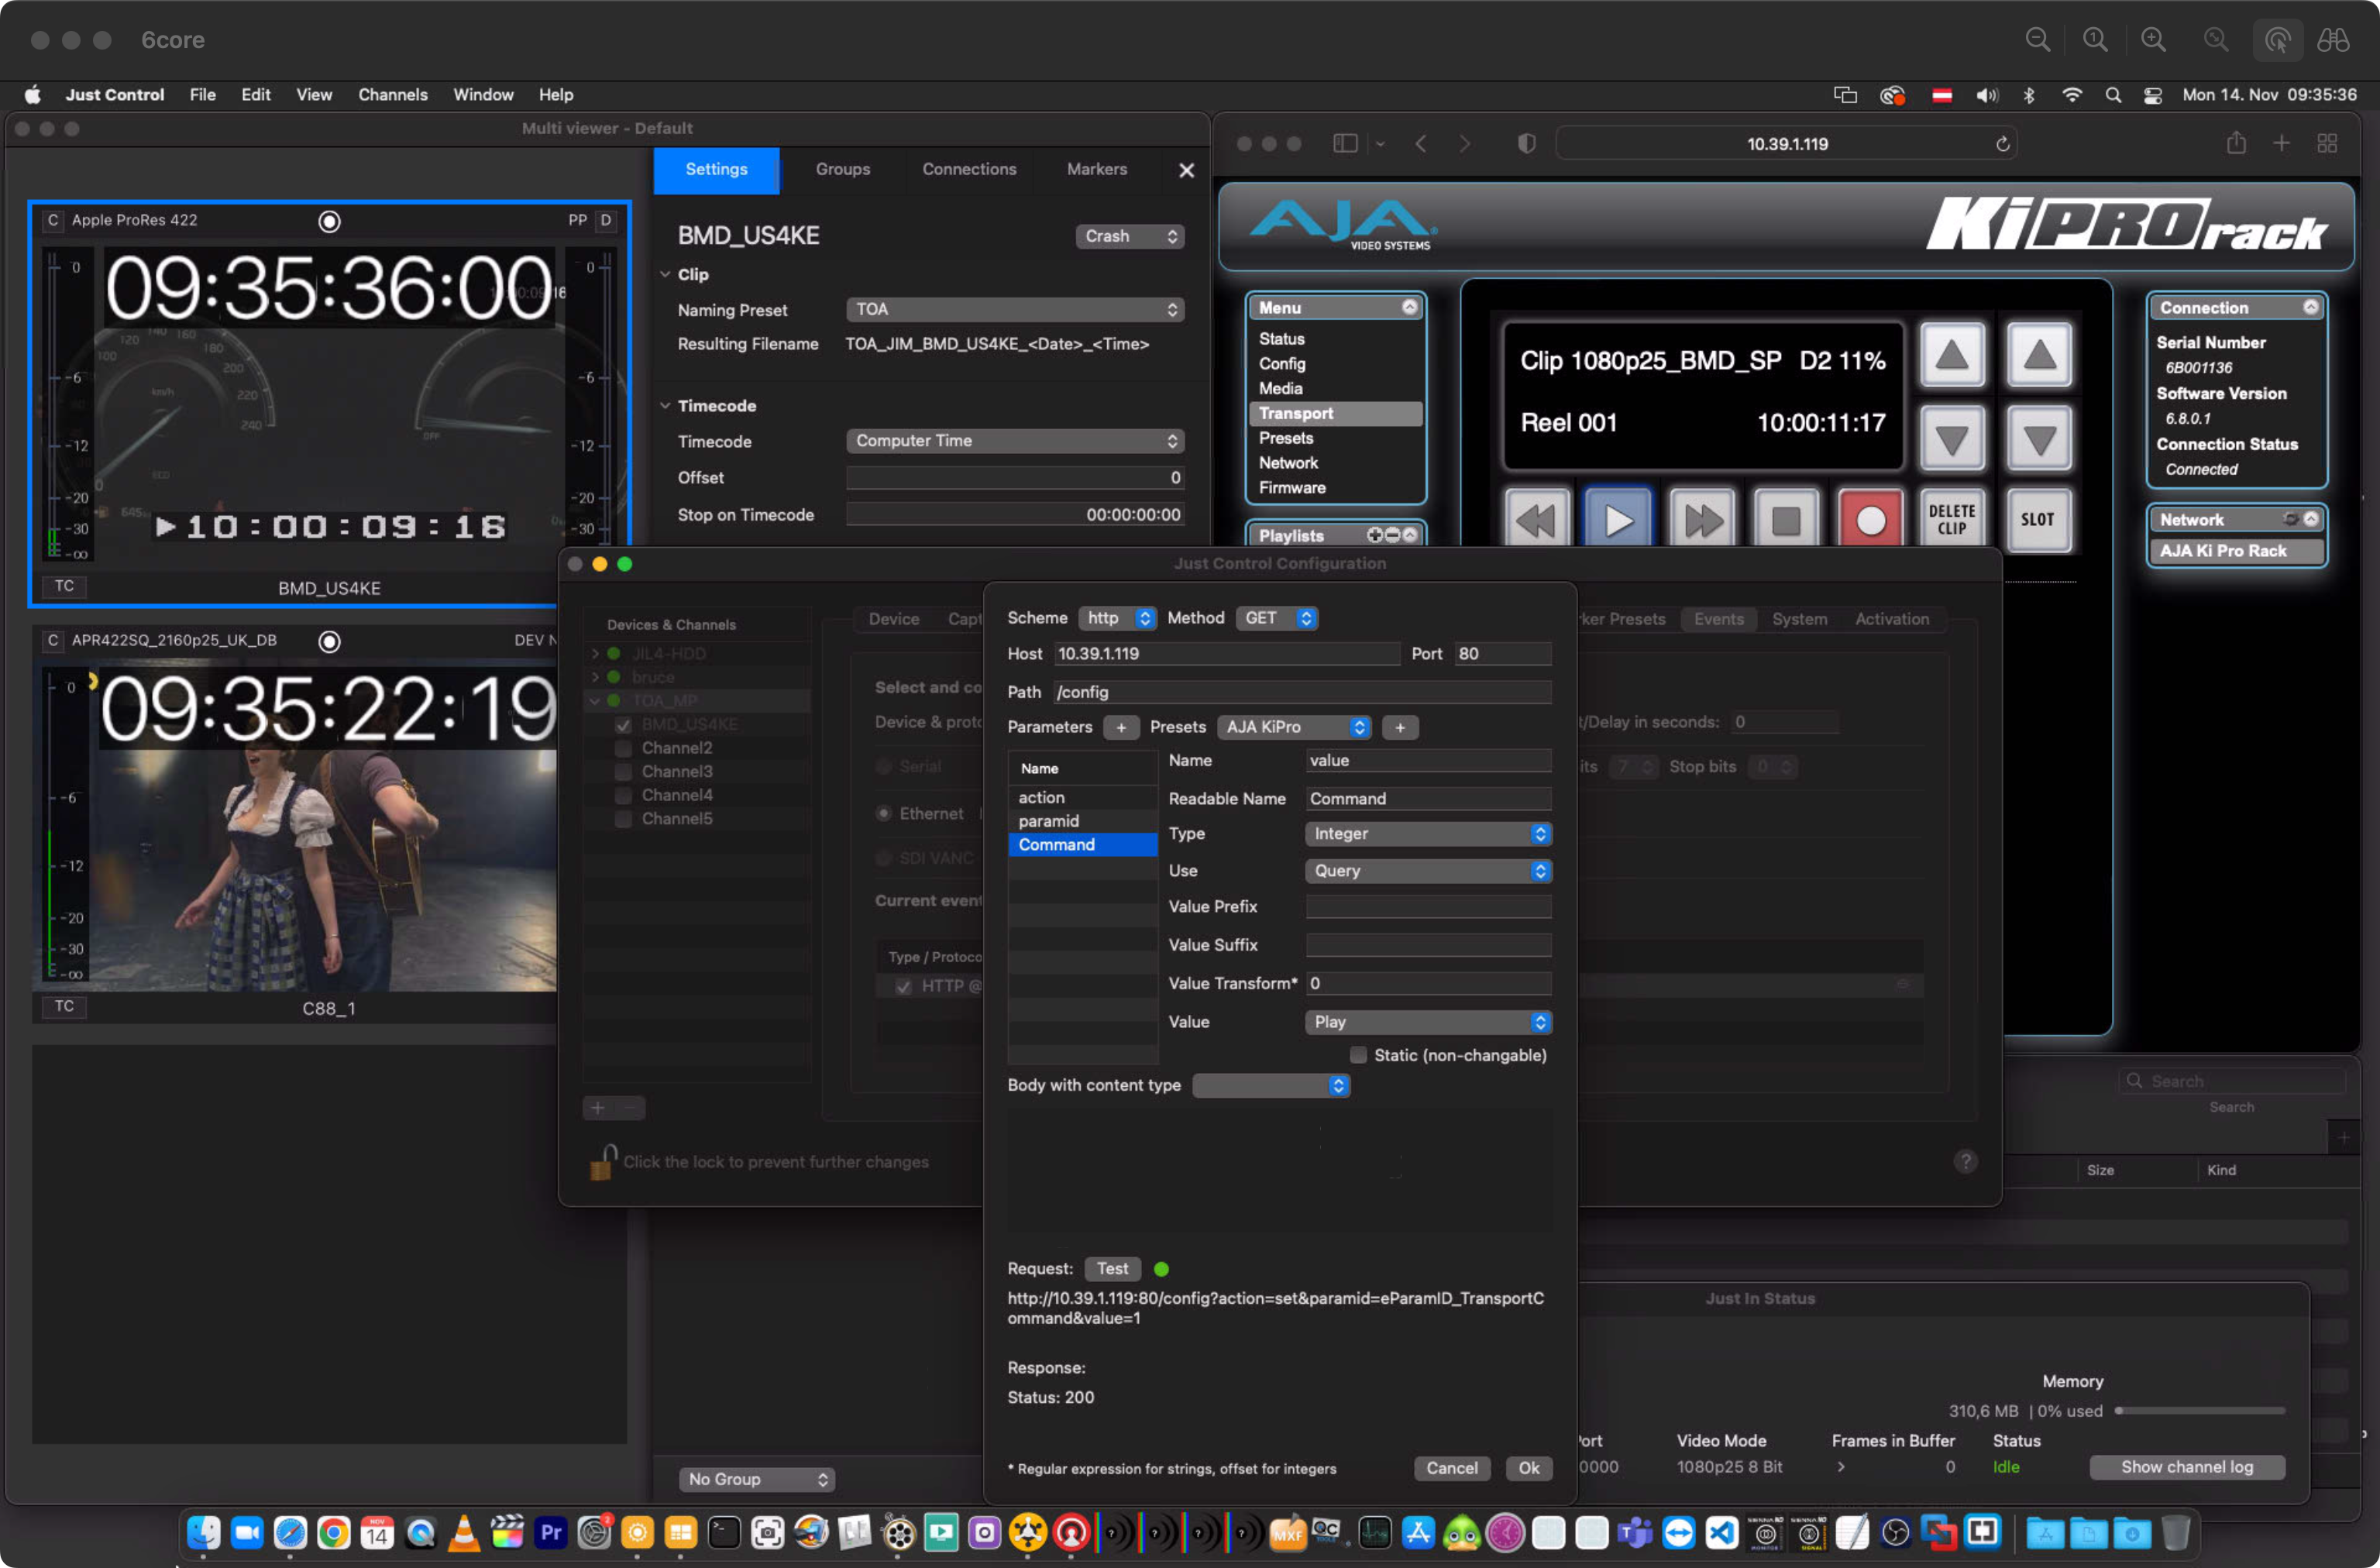The width and height of the screenshot is (2380, 1568).
Task: Add a parameter with the Parameters plus button
Action: (x=1121, y=727)
